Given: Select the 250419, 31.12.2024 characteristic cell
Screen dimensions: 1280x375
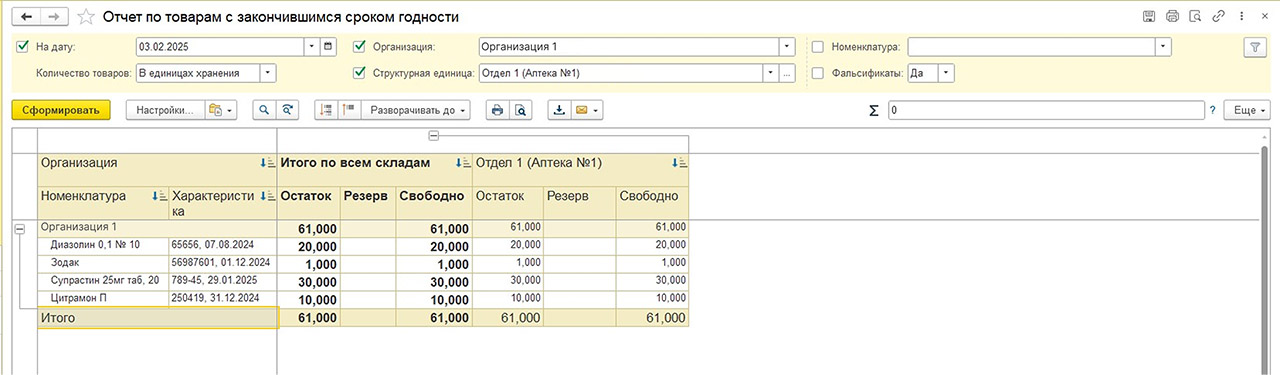Looking at the screenshot, I should (223, 298).
